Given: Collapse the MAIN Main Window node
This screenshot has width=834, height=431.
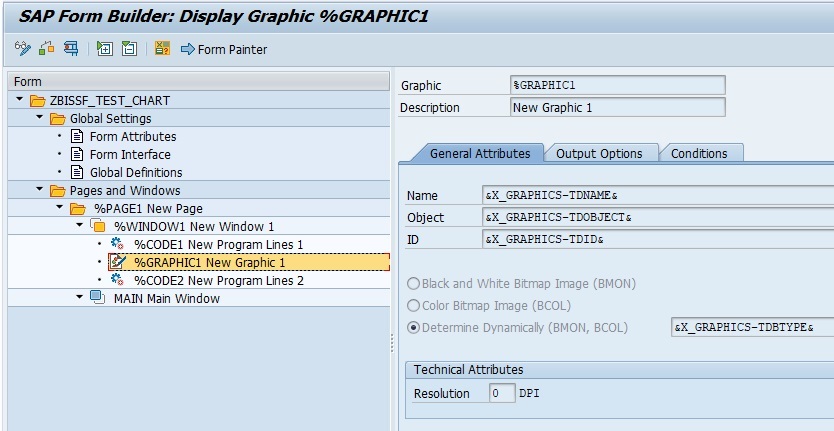Looking at the screenshot, I should pos(80,297).
